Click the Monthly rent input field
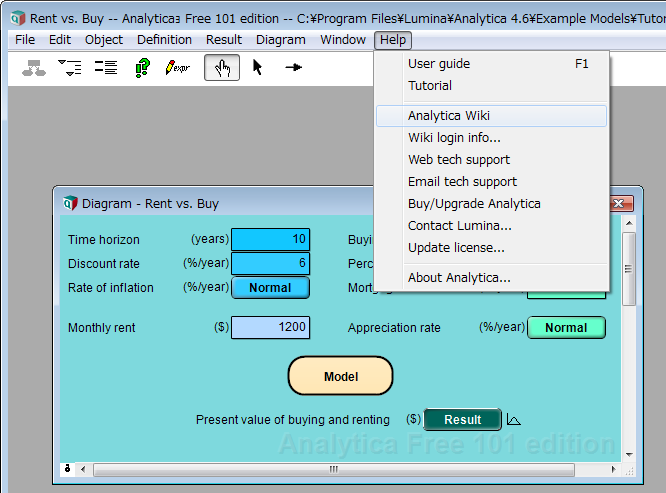This screenshot has width=666, height=493. (271, 327)
